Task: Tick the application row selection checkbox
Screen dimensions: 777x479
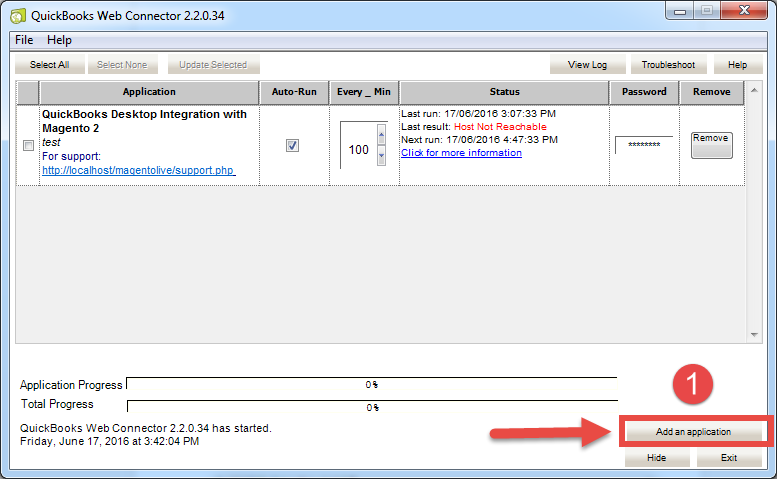Action: point(28,145)
